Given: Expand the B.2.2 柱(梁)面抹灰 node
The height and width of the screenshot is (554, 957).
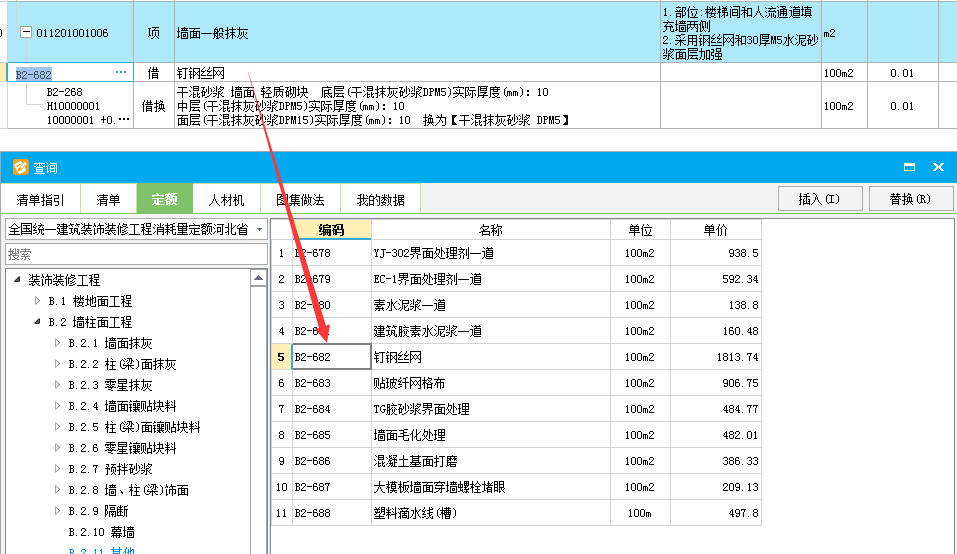Looking at the screenshot, I should [x=57, y=364].
